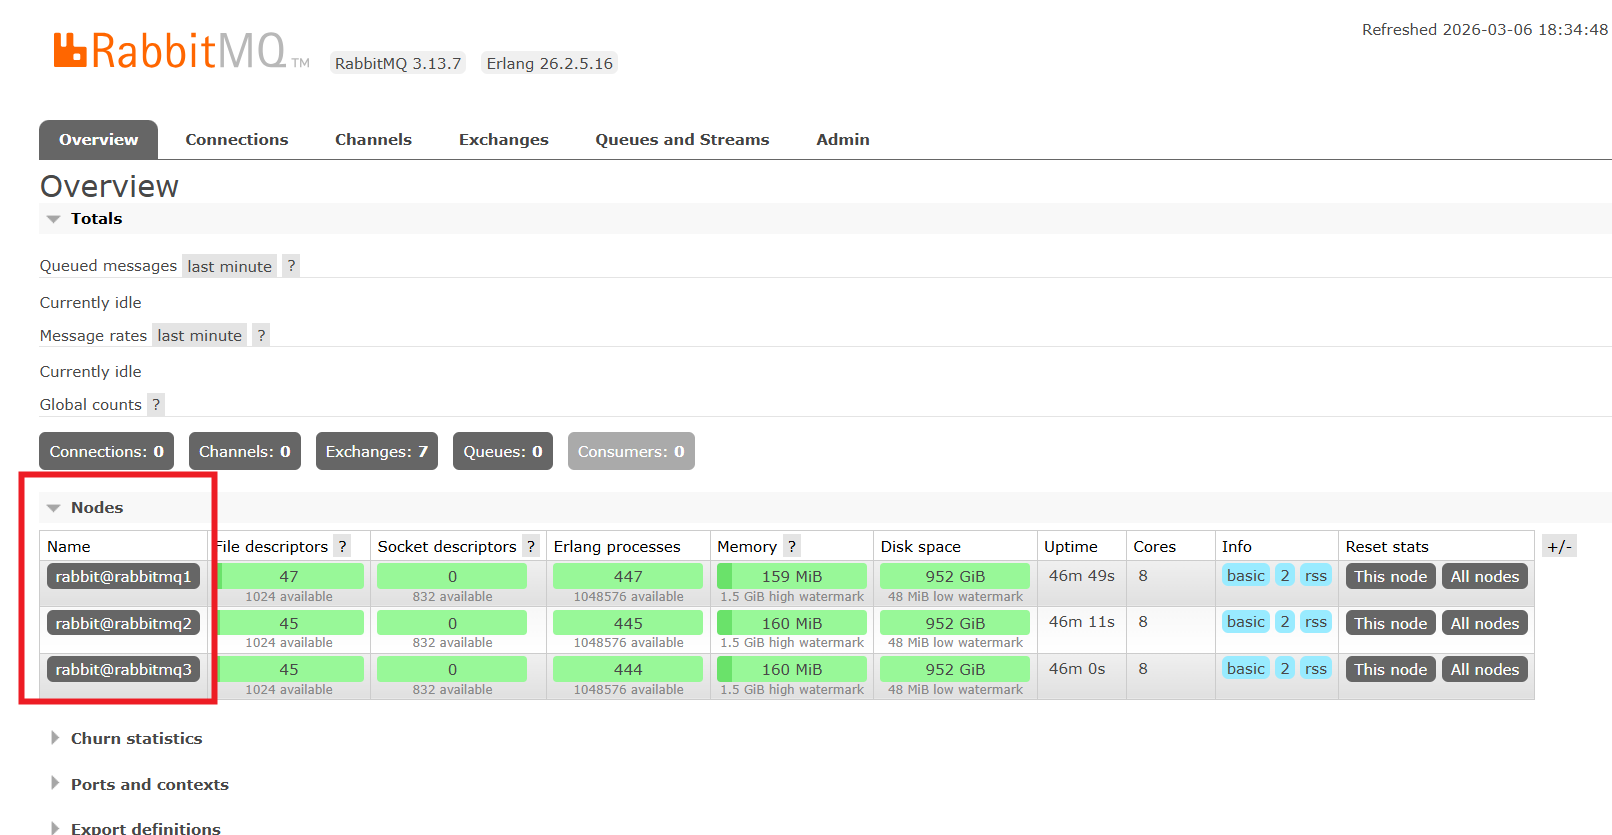Open the Admin tab
Screen dimensions: 1612x835
pyautogui.click(x=843, y=139)
